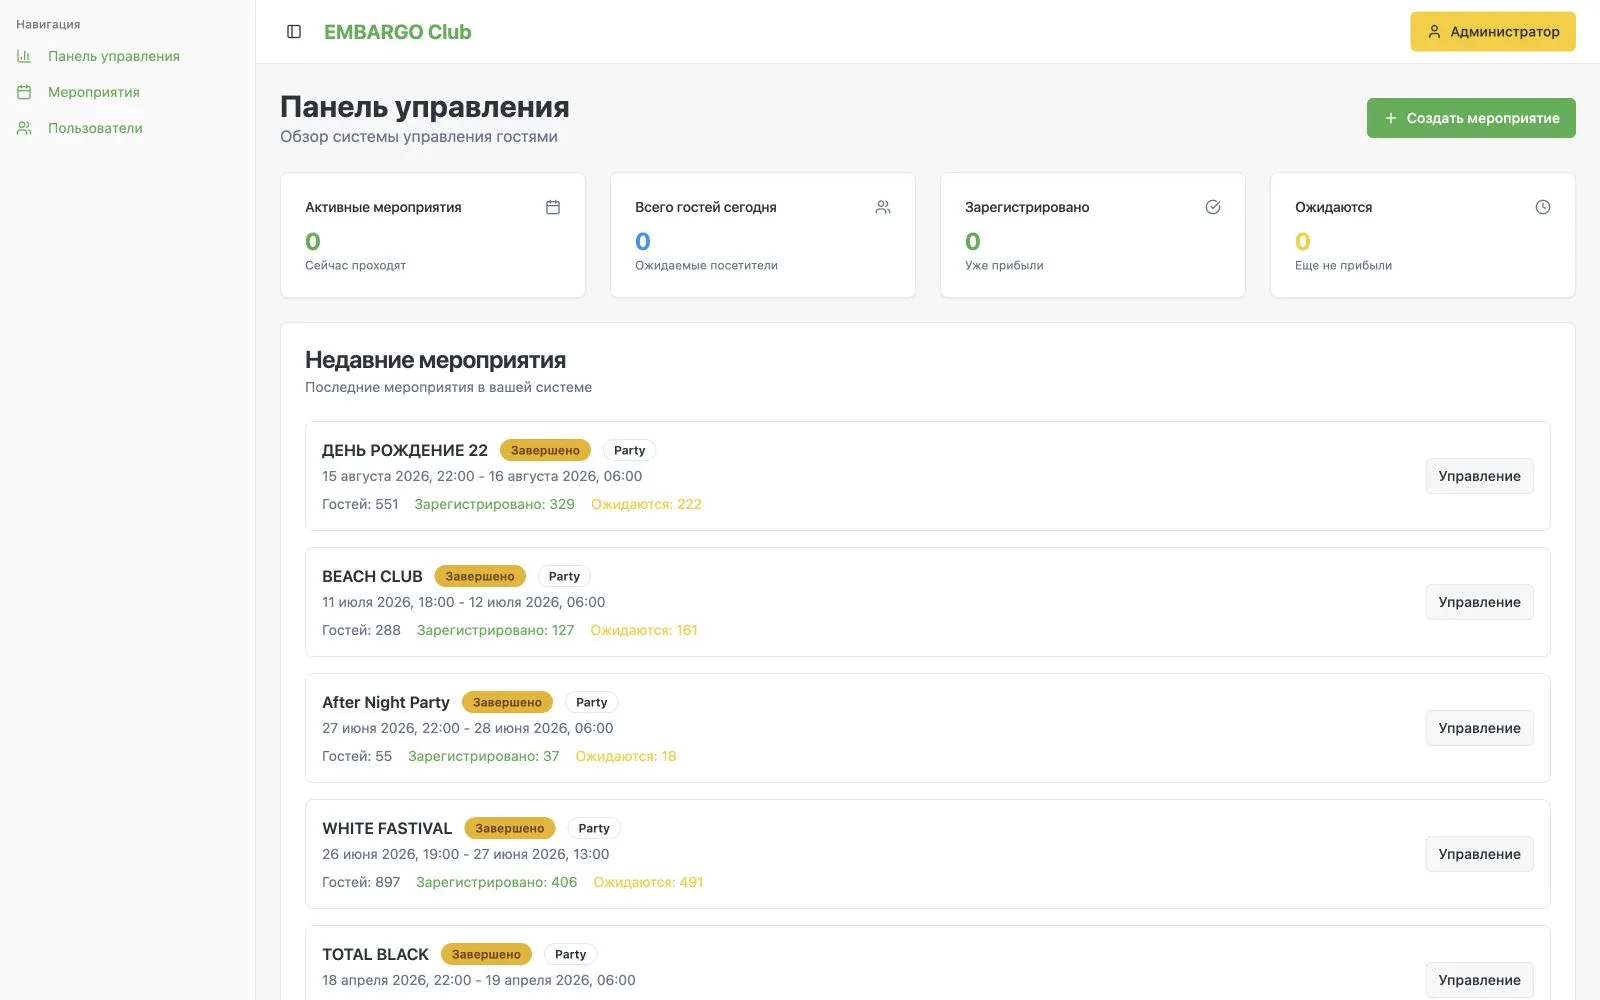Click Зарегистрировано: 406 text
The height and width of the screenshot is (1000, 1600).
pyautogui.click(x=496, y=882)
